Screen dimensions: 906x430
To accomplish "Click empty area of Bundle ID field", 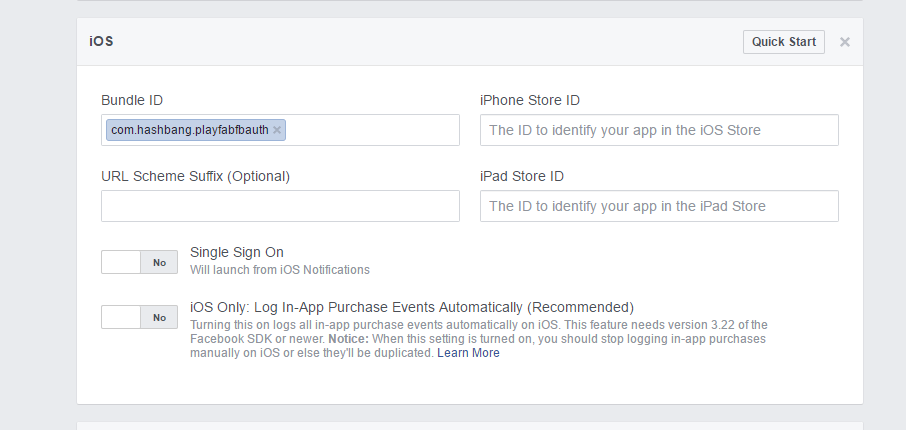I will tap(372, 130).
